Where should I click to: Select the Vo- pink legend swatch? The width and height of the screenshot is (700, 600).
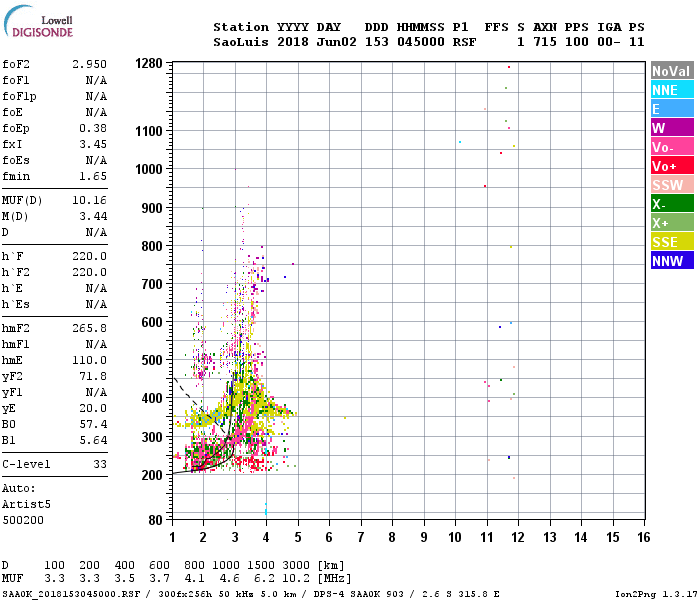tap(672, 147)
